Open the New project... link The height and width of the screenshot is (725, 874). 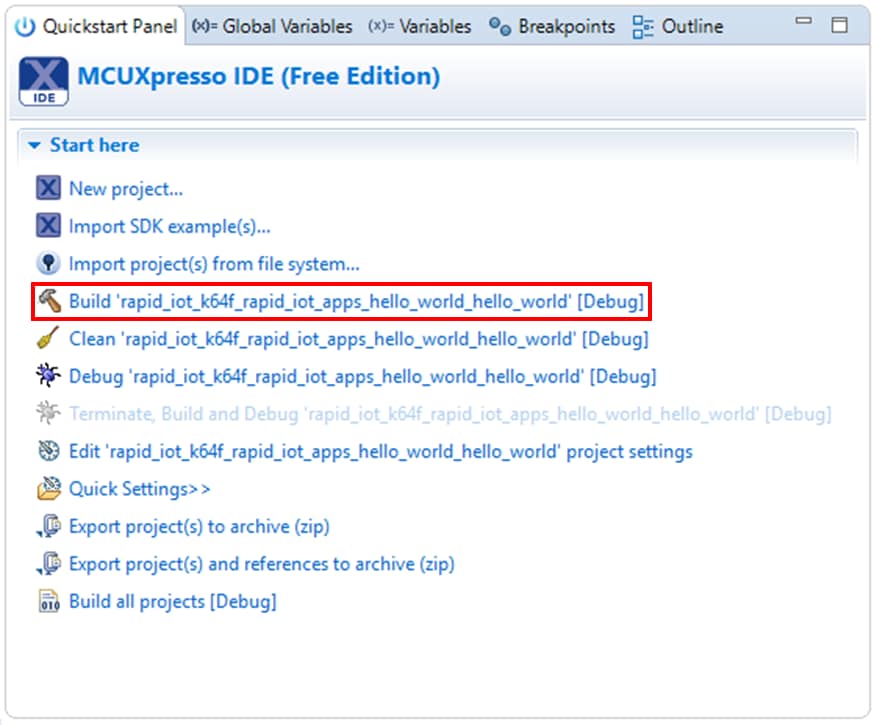coord(126,189)
